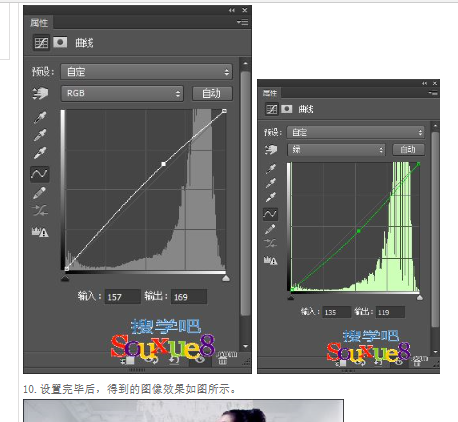Image resolution: width=458 pixels, height=422 pixels.
Task: Click the black input slider under green curve
Action: (x=291, y=297)
